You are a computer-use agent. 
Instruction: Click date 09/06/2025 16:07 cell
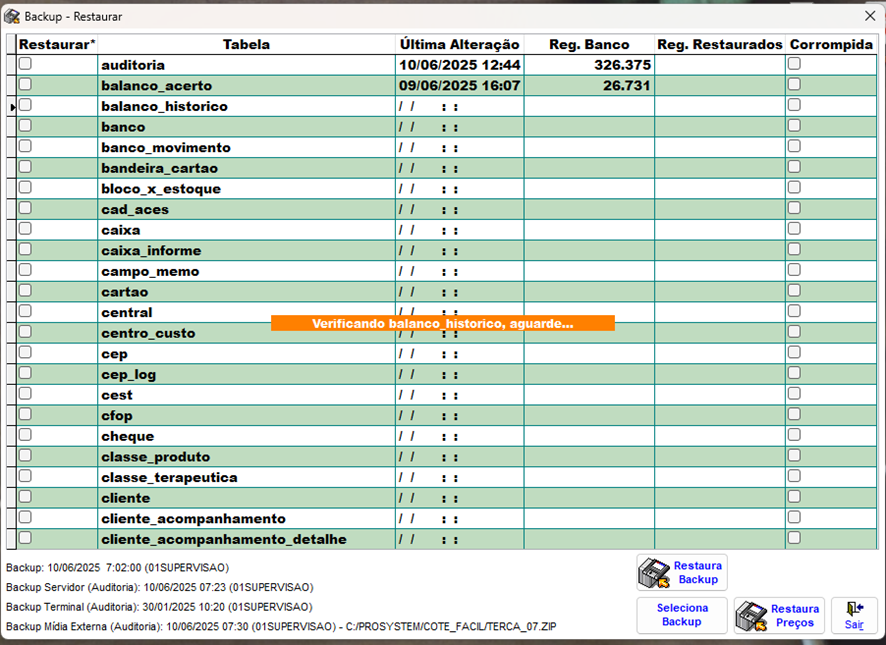[459, 86]
